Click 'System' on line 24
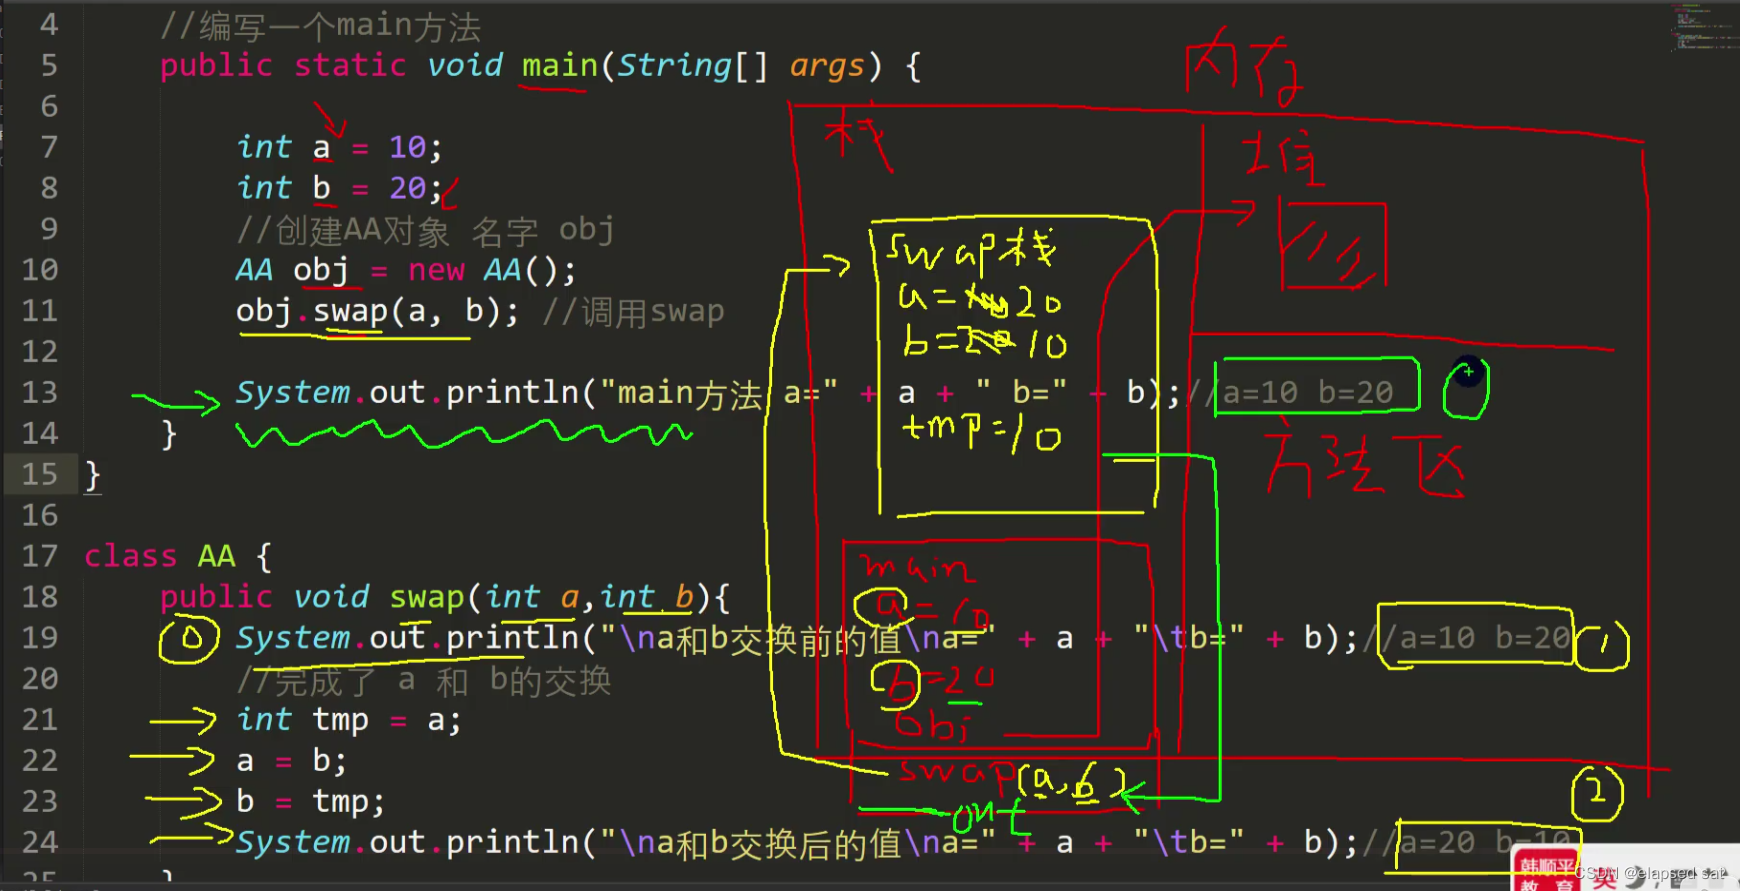This screenshot has width=1740, height=891. pos(293,843)
